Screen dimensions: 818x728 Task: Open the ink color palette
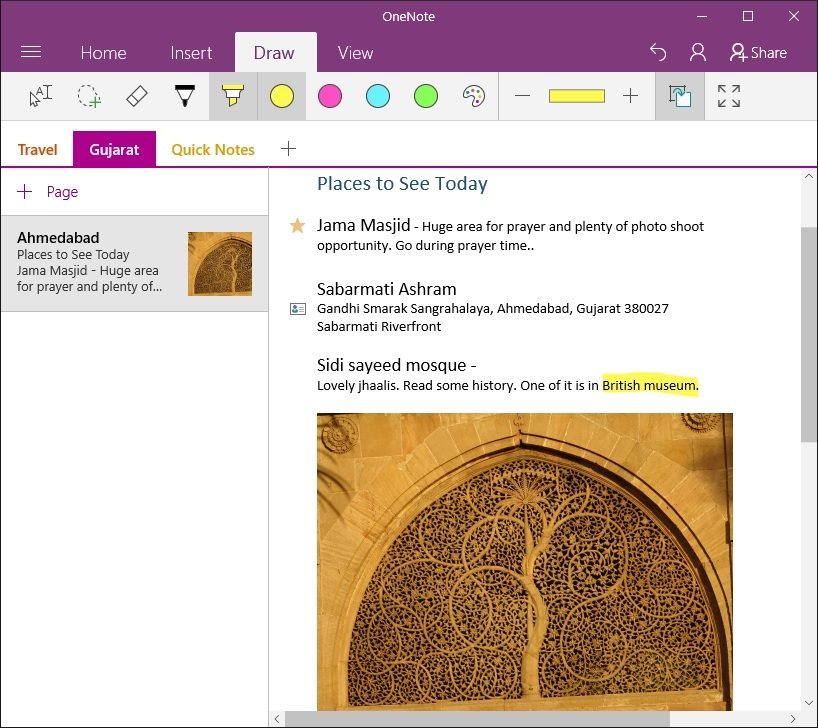[473, 96]
